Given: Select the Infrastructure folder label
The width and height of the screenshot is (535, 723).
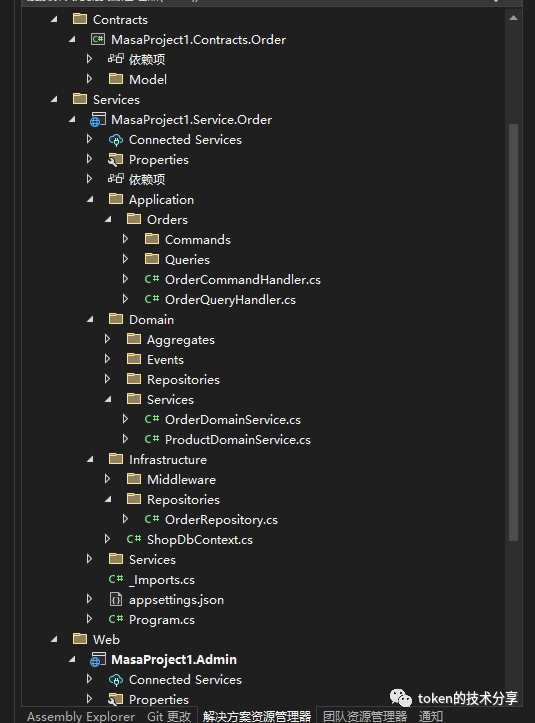Looking at the screenshot, I should (x=168, y=460).
